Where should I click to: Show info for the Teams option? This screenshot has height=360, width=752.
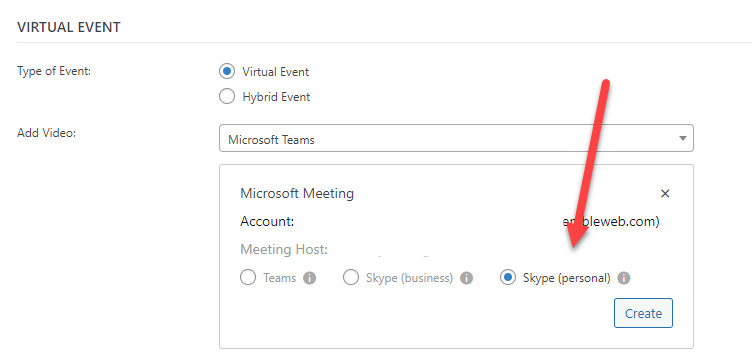pyautogui.click(x=310, y=278)
